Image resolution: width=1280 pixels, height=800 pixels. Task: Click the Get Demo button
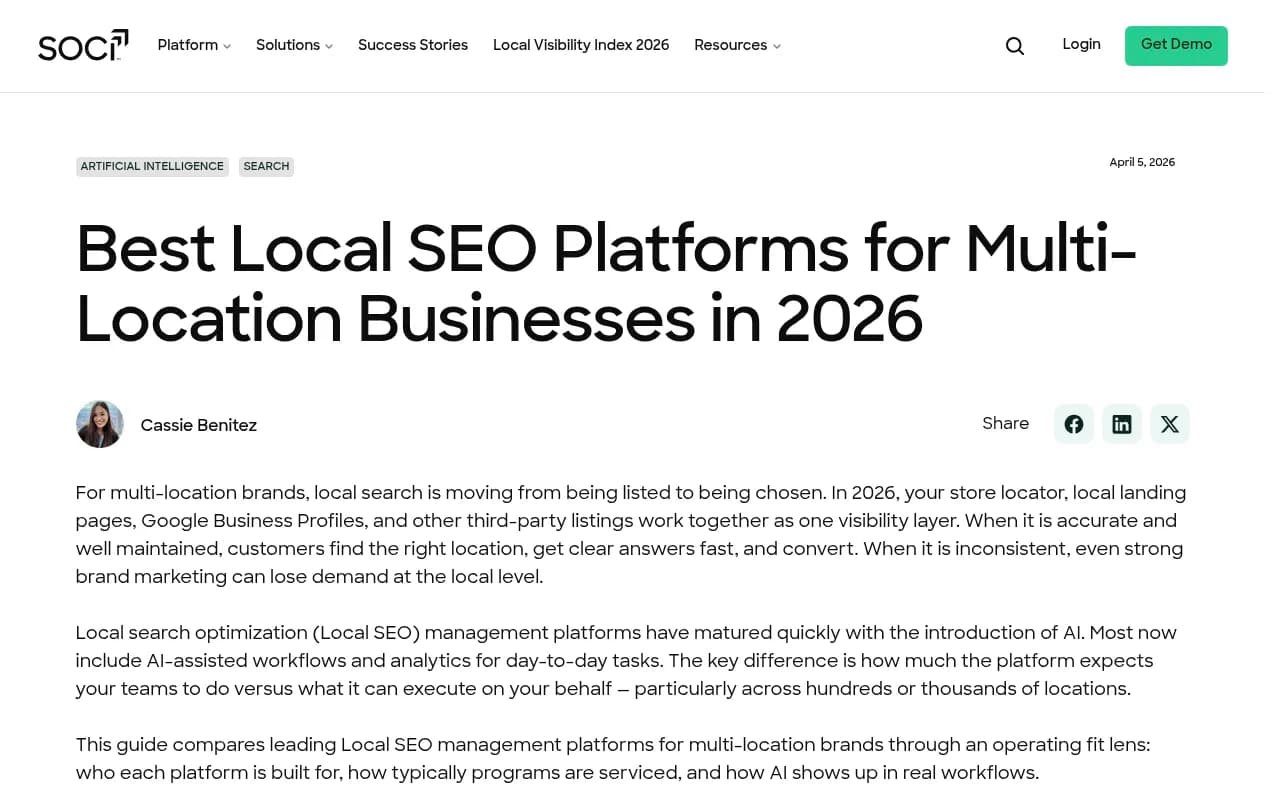pyautogui.click(x=1176, y=45)
